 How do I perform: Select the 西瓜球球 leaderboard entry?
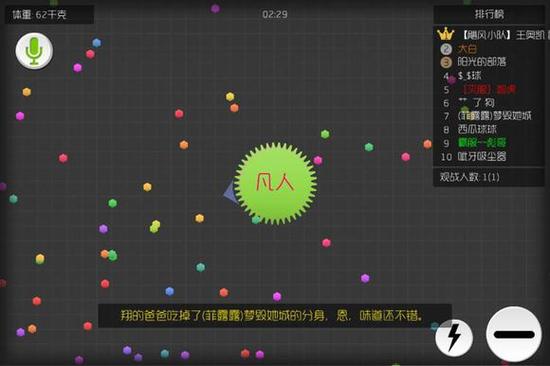(477, 129)
